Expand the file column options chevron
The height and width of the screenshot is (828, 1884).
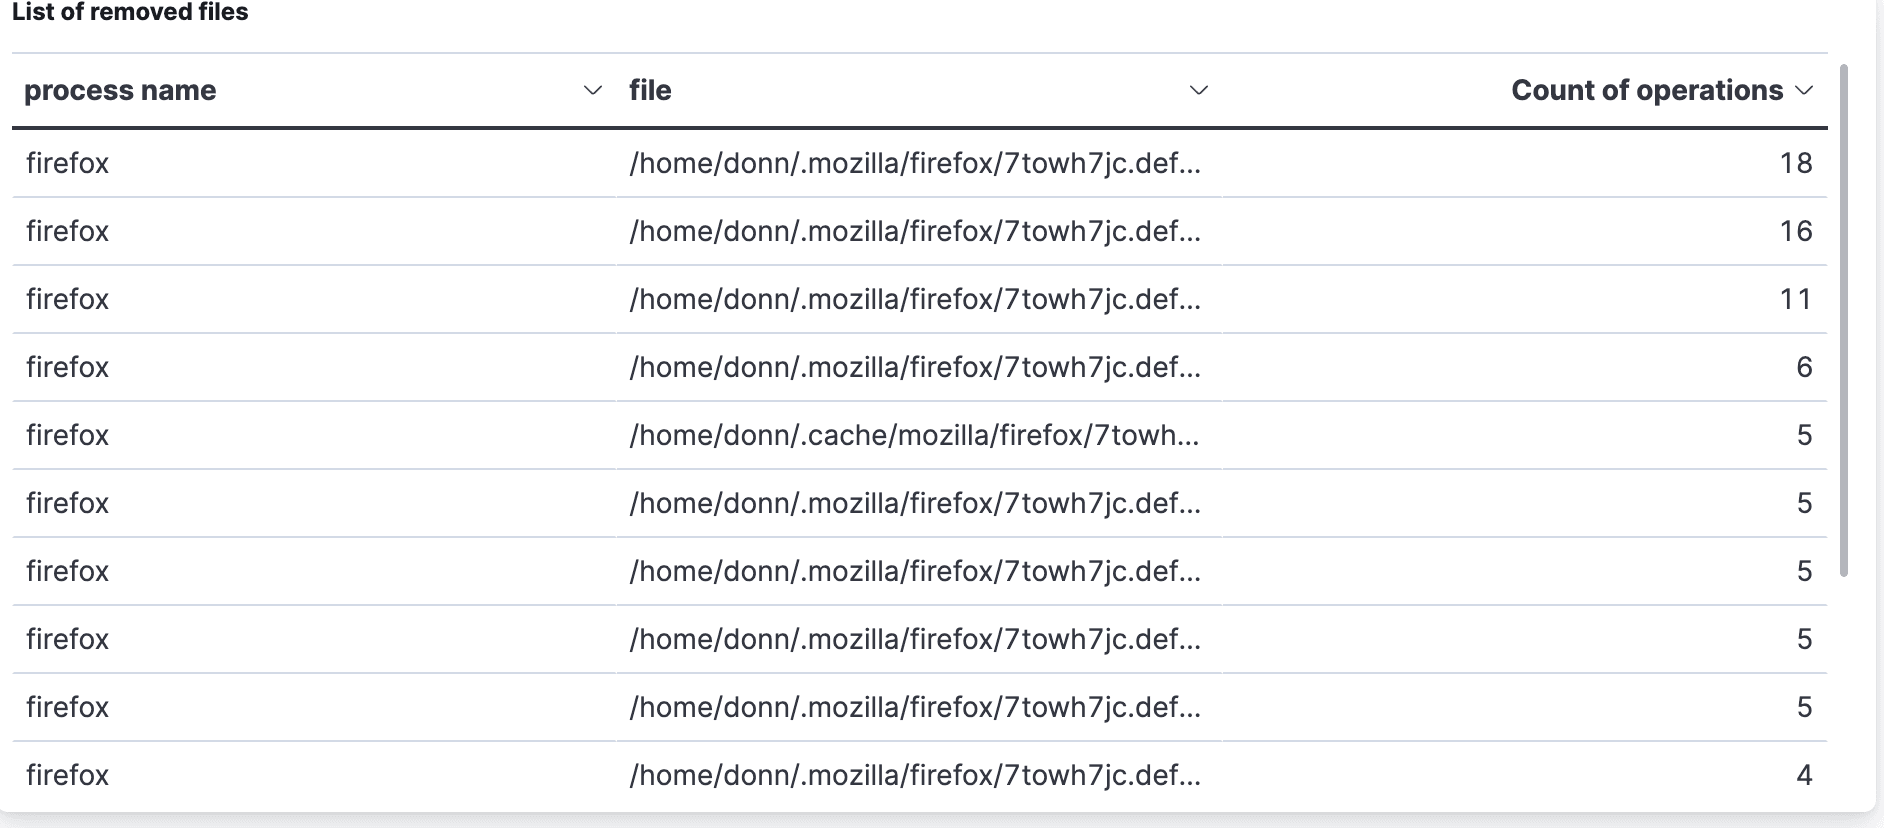pos(1199,91)
